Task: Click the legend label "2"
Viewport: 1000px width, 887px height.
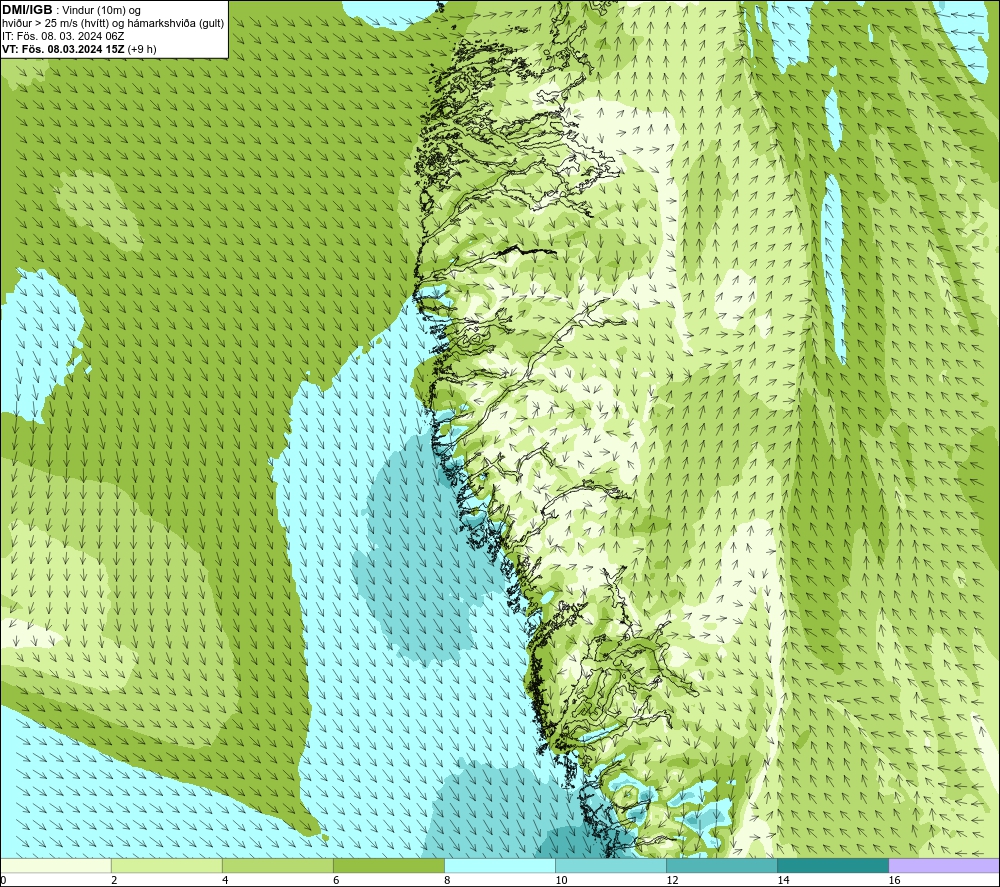Action: [x=114, y=881]
